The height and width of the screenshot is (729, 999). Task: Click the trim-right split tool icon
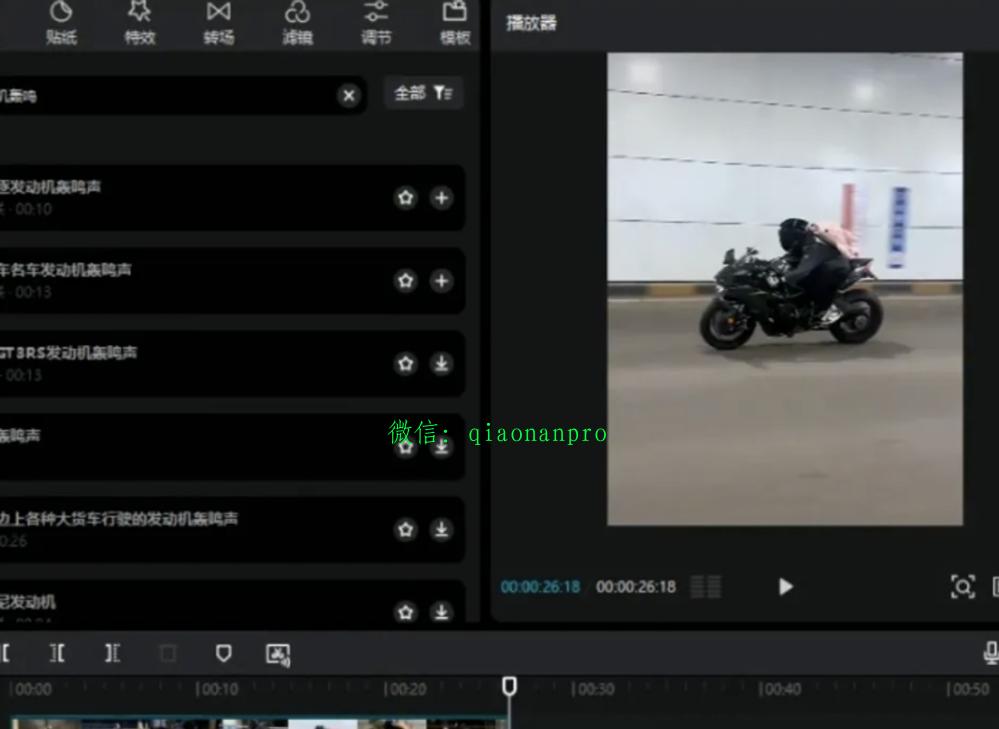pos(113,653)
